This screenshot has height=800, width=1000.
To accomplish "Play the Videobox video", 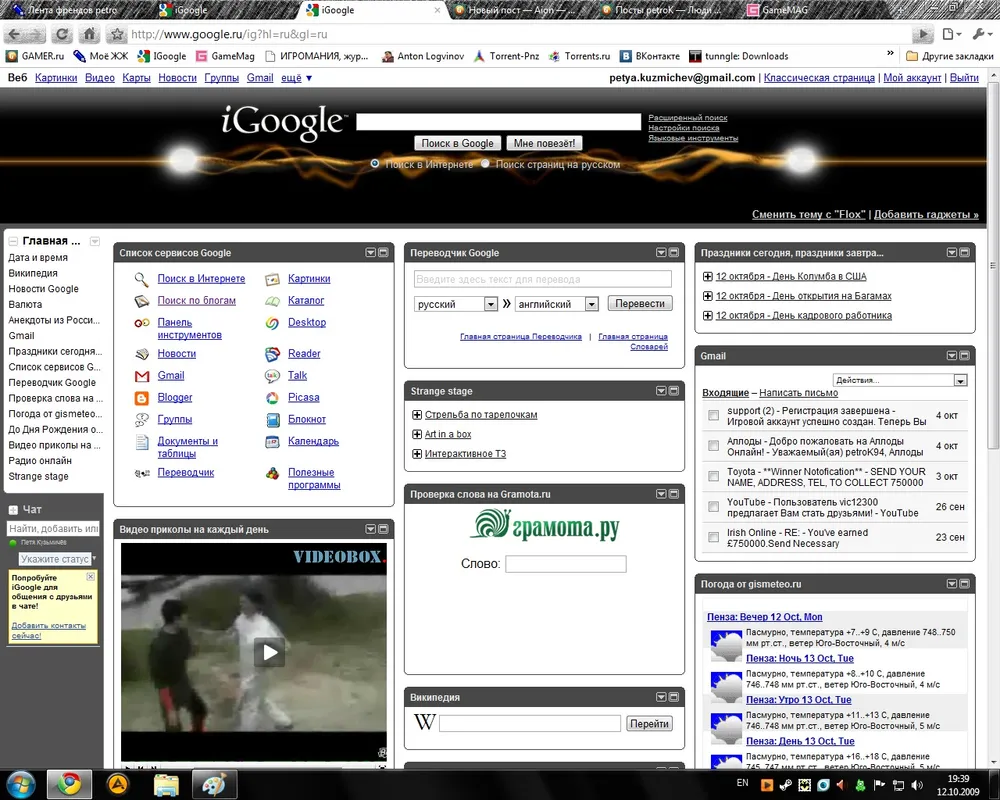I will click(270, 652).
